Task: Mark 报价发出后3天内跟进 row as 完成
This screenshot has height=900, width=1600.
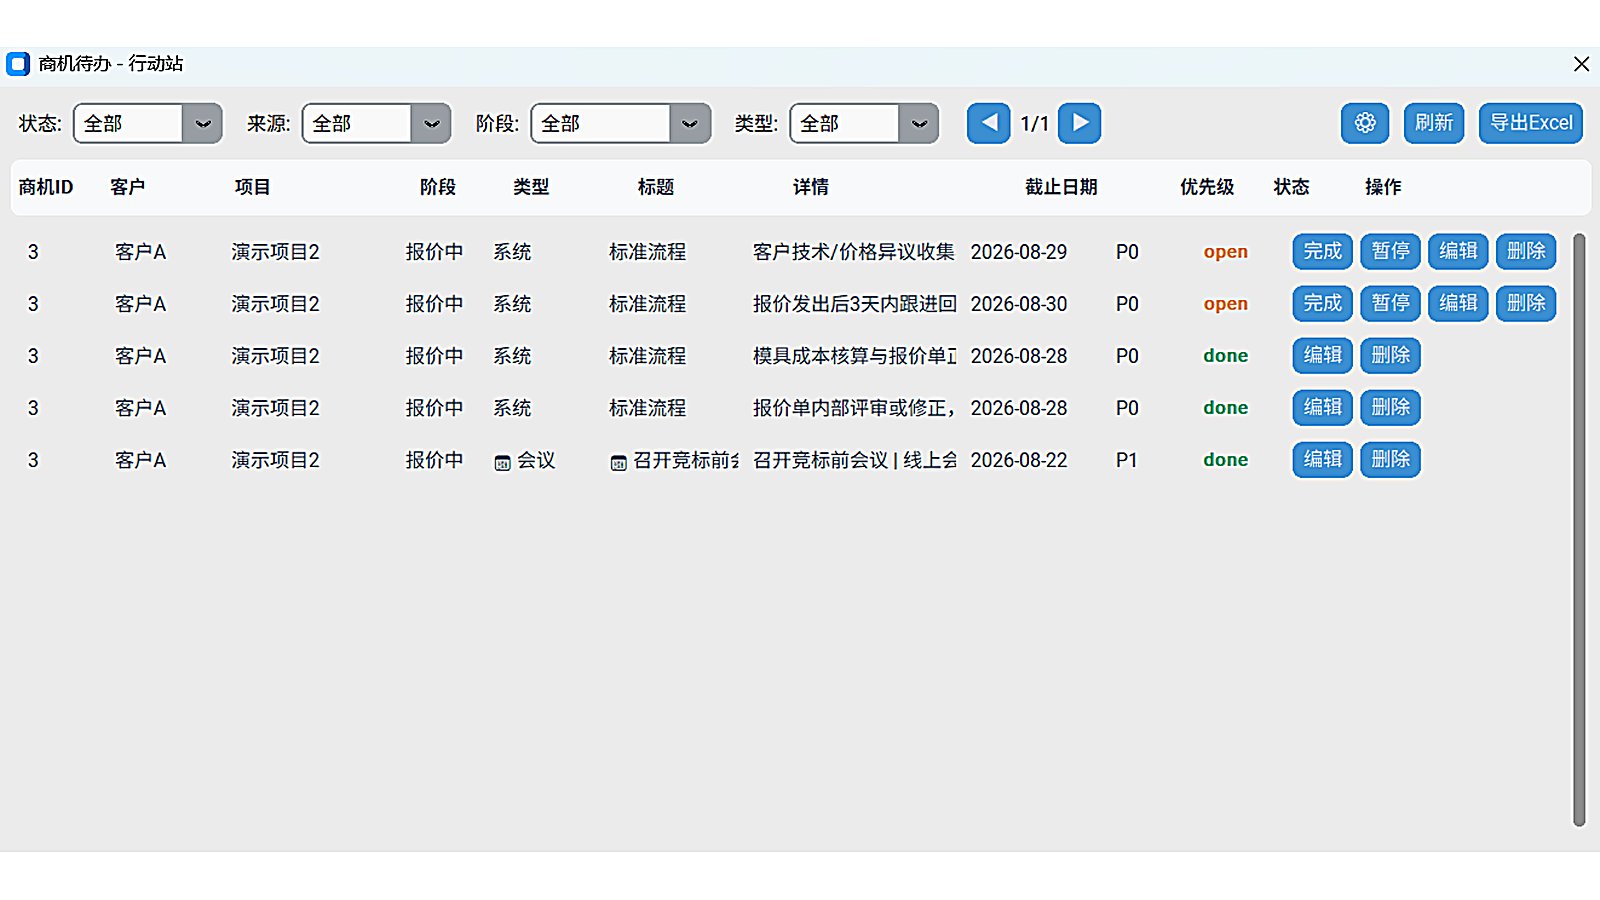Action: [x=1323, y=303]
